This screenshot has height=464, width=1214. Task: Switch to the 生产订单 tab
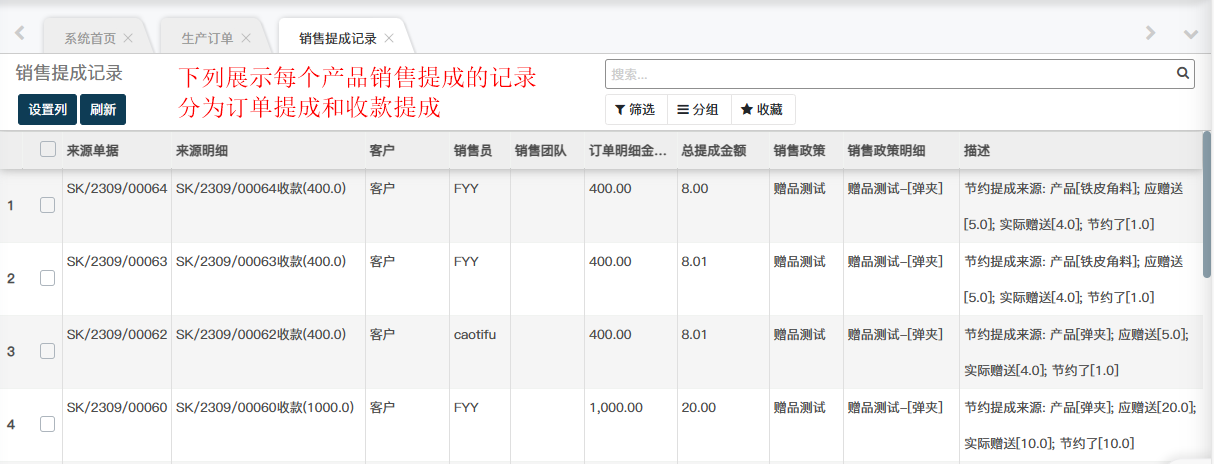207,38
